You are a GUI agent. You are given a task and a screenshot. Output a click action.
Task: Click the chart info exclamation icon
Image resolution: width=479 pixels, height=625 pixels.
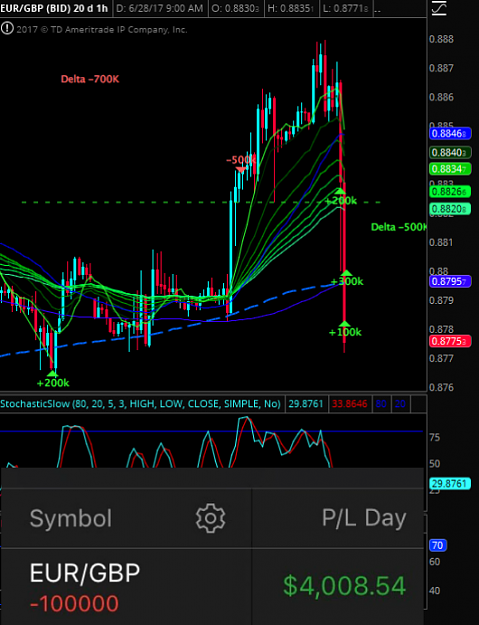click(7, 29)
